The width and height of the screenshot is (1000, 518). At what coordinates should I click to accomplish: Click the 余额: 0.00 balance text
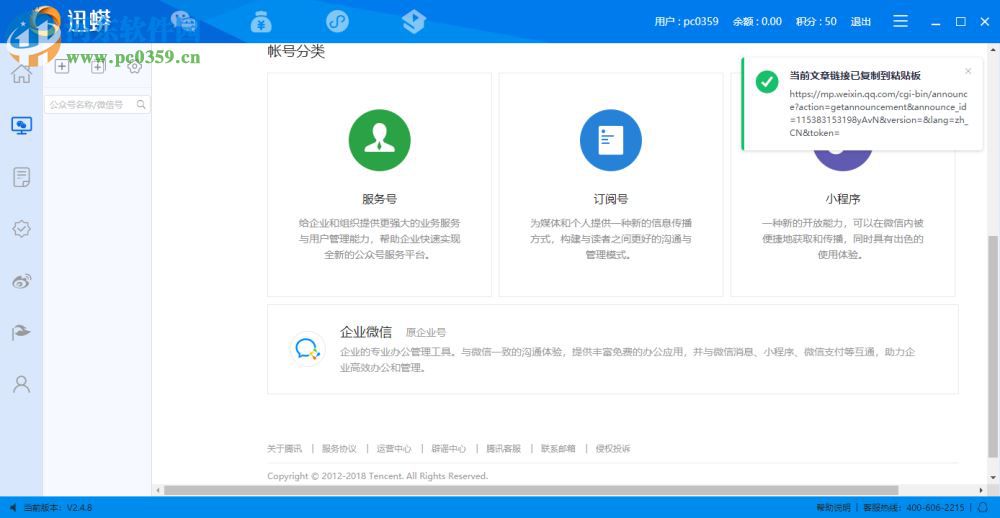758,22
